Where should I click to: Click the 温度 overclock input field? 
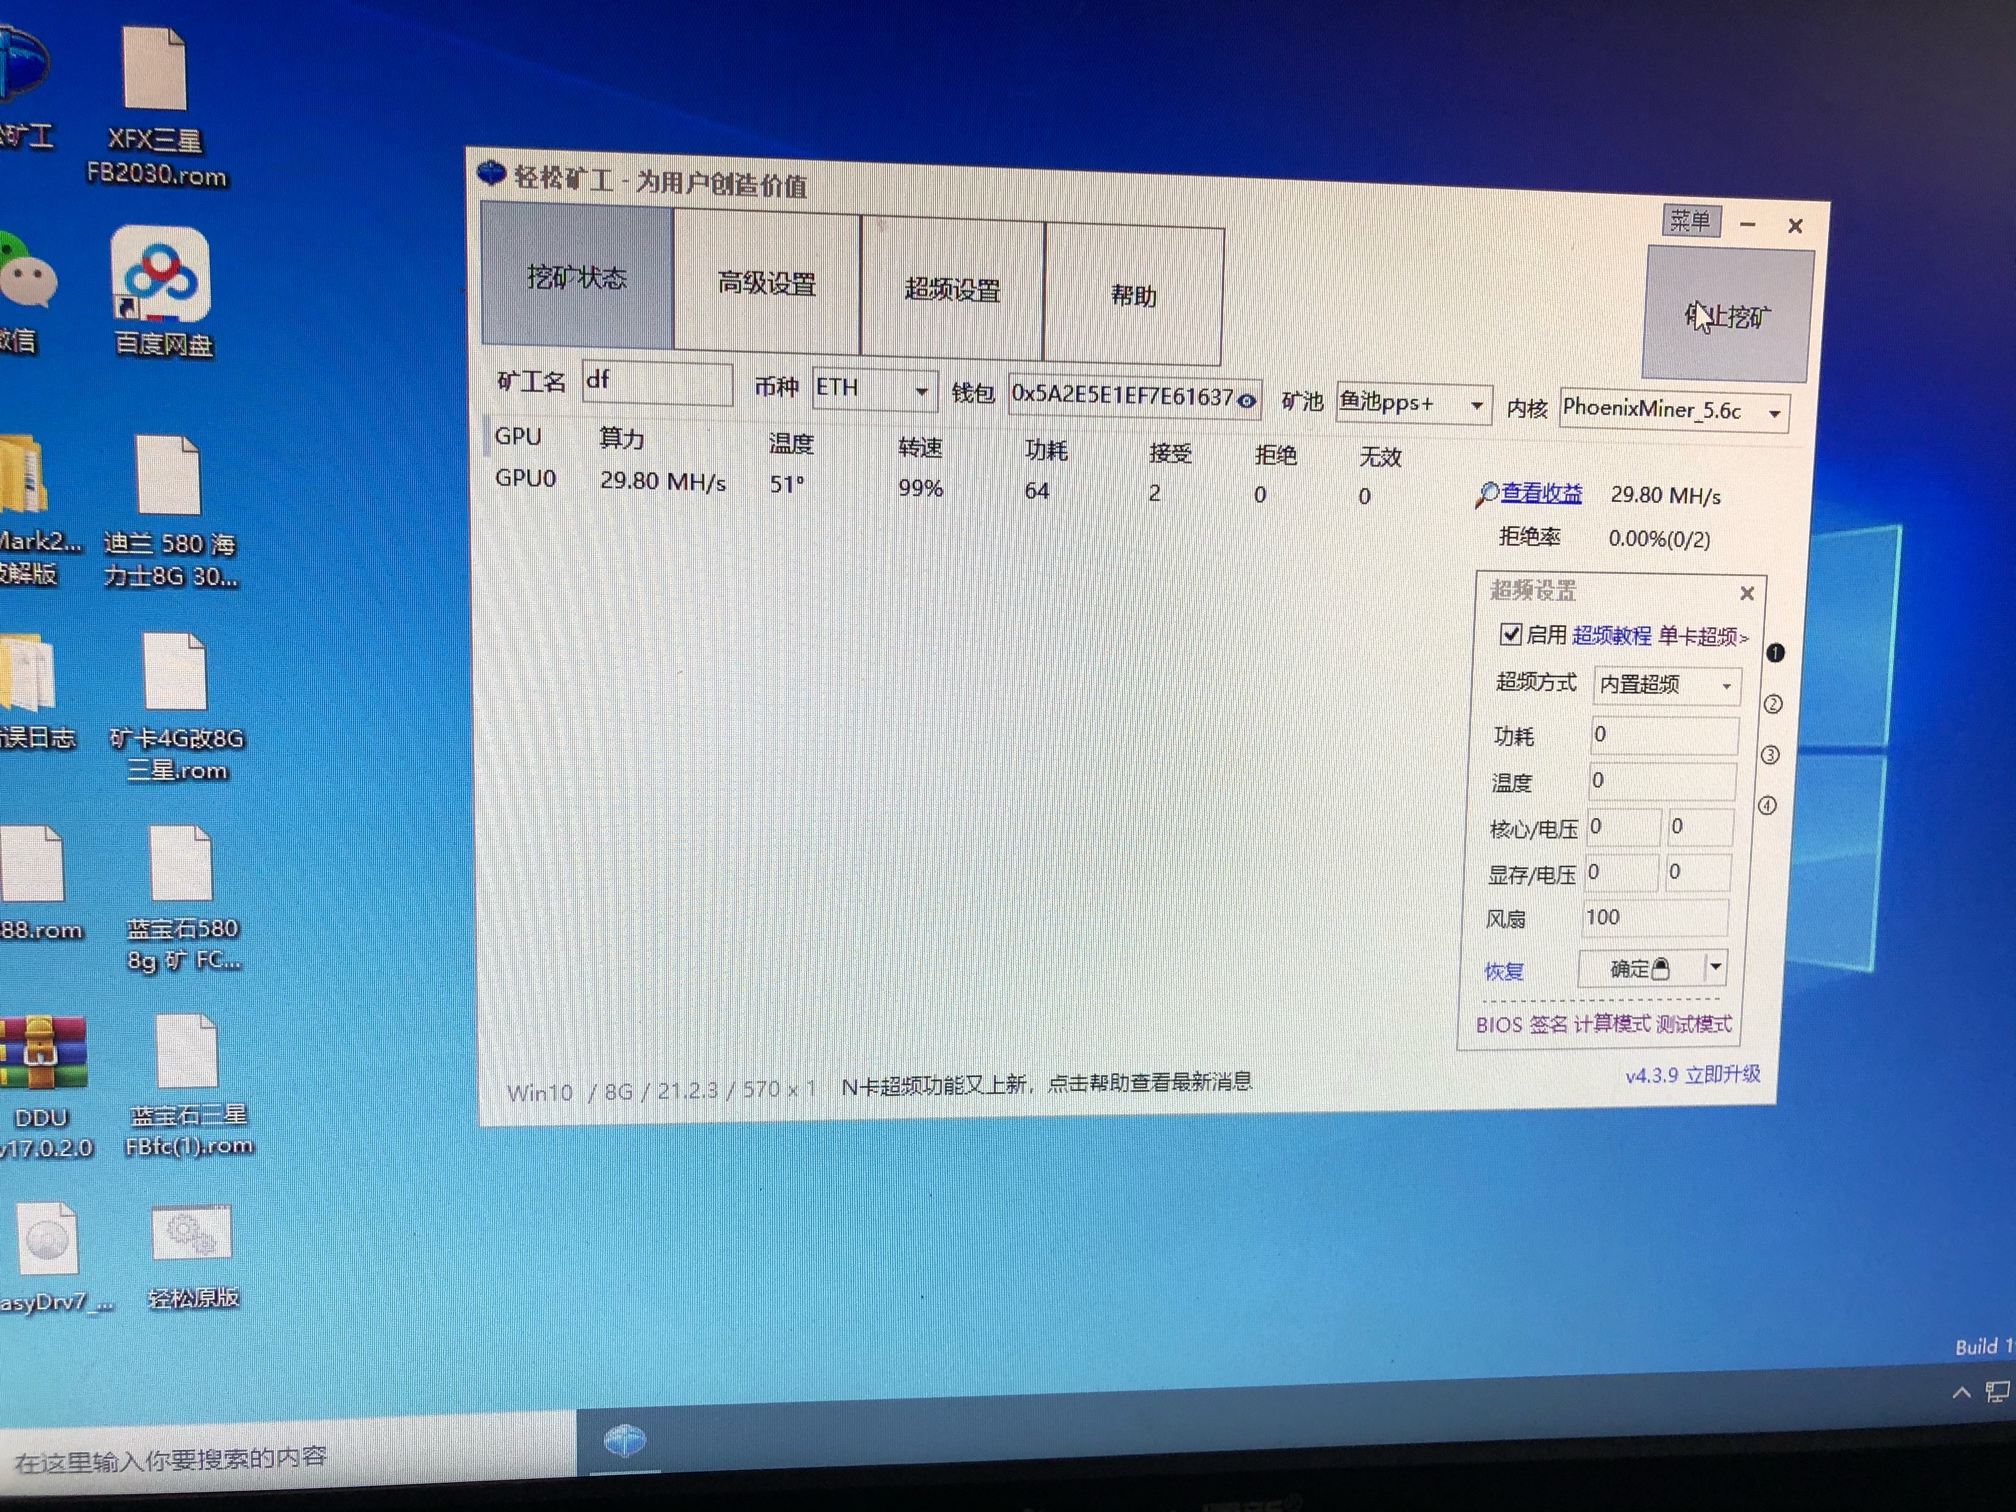[x=1661, y=780]
